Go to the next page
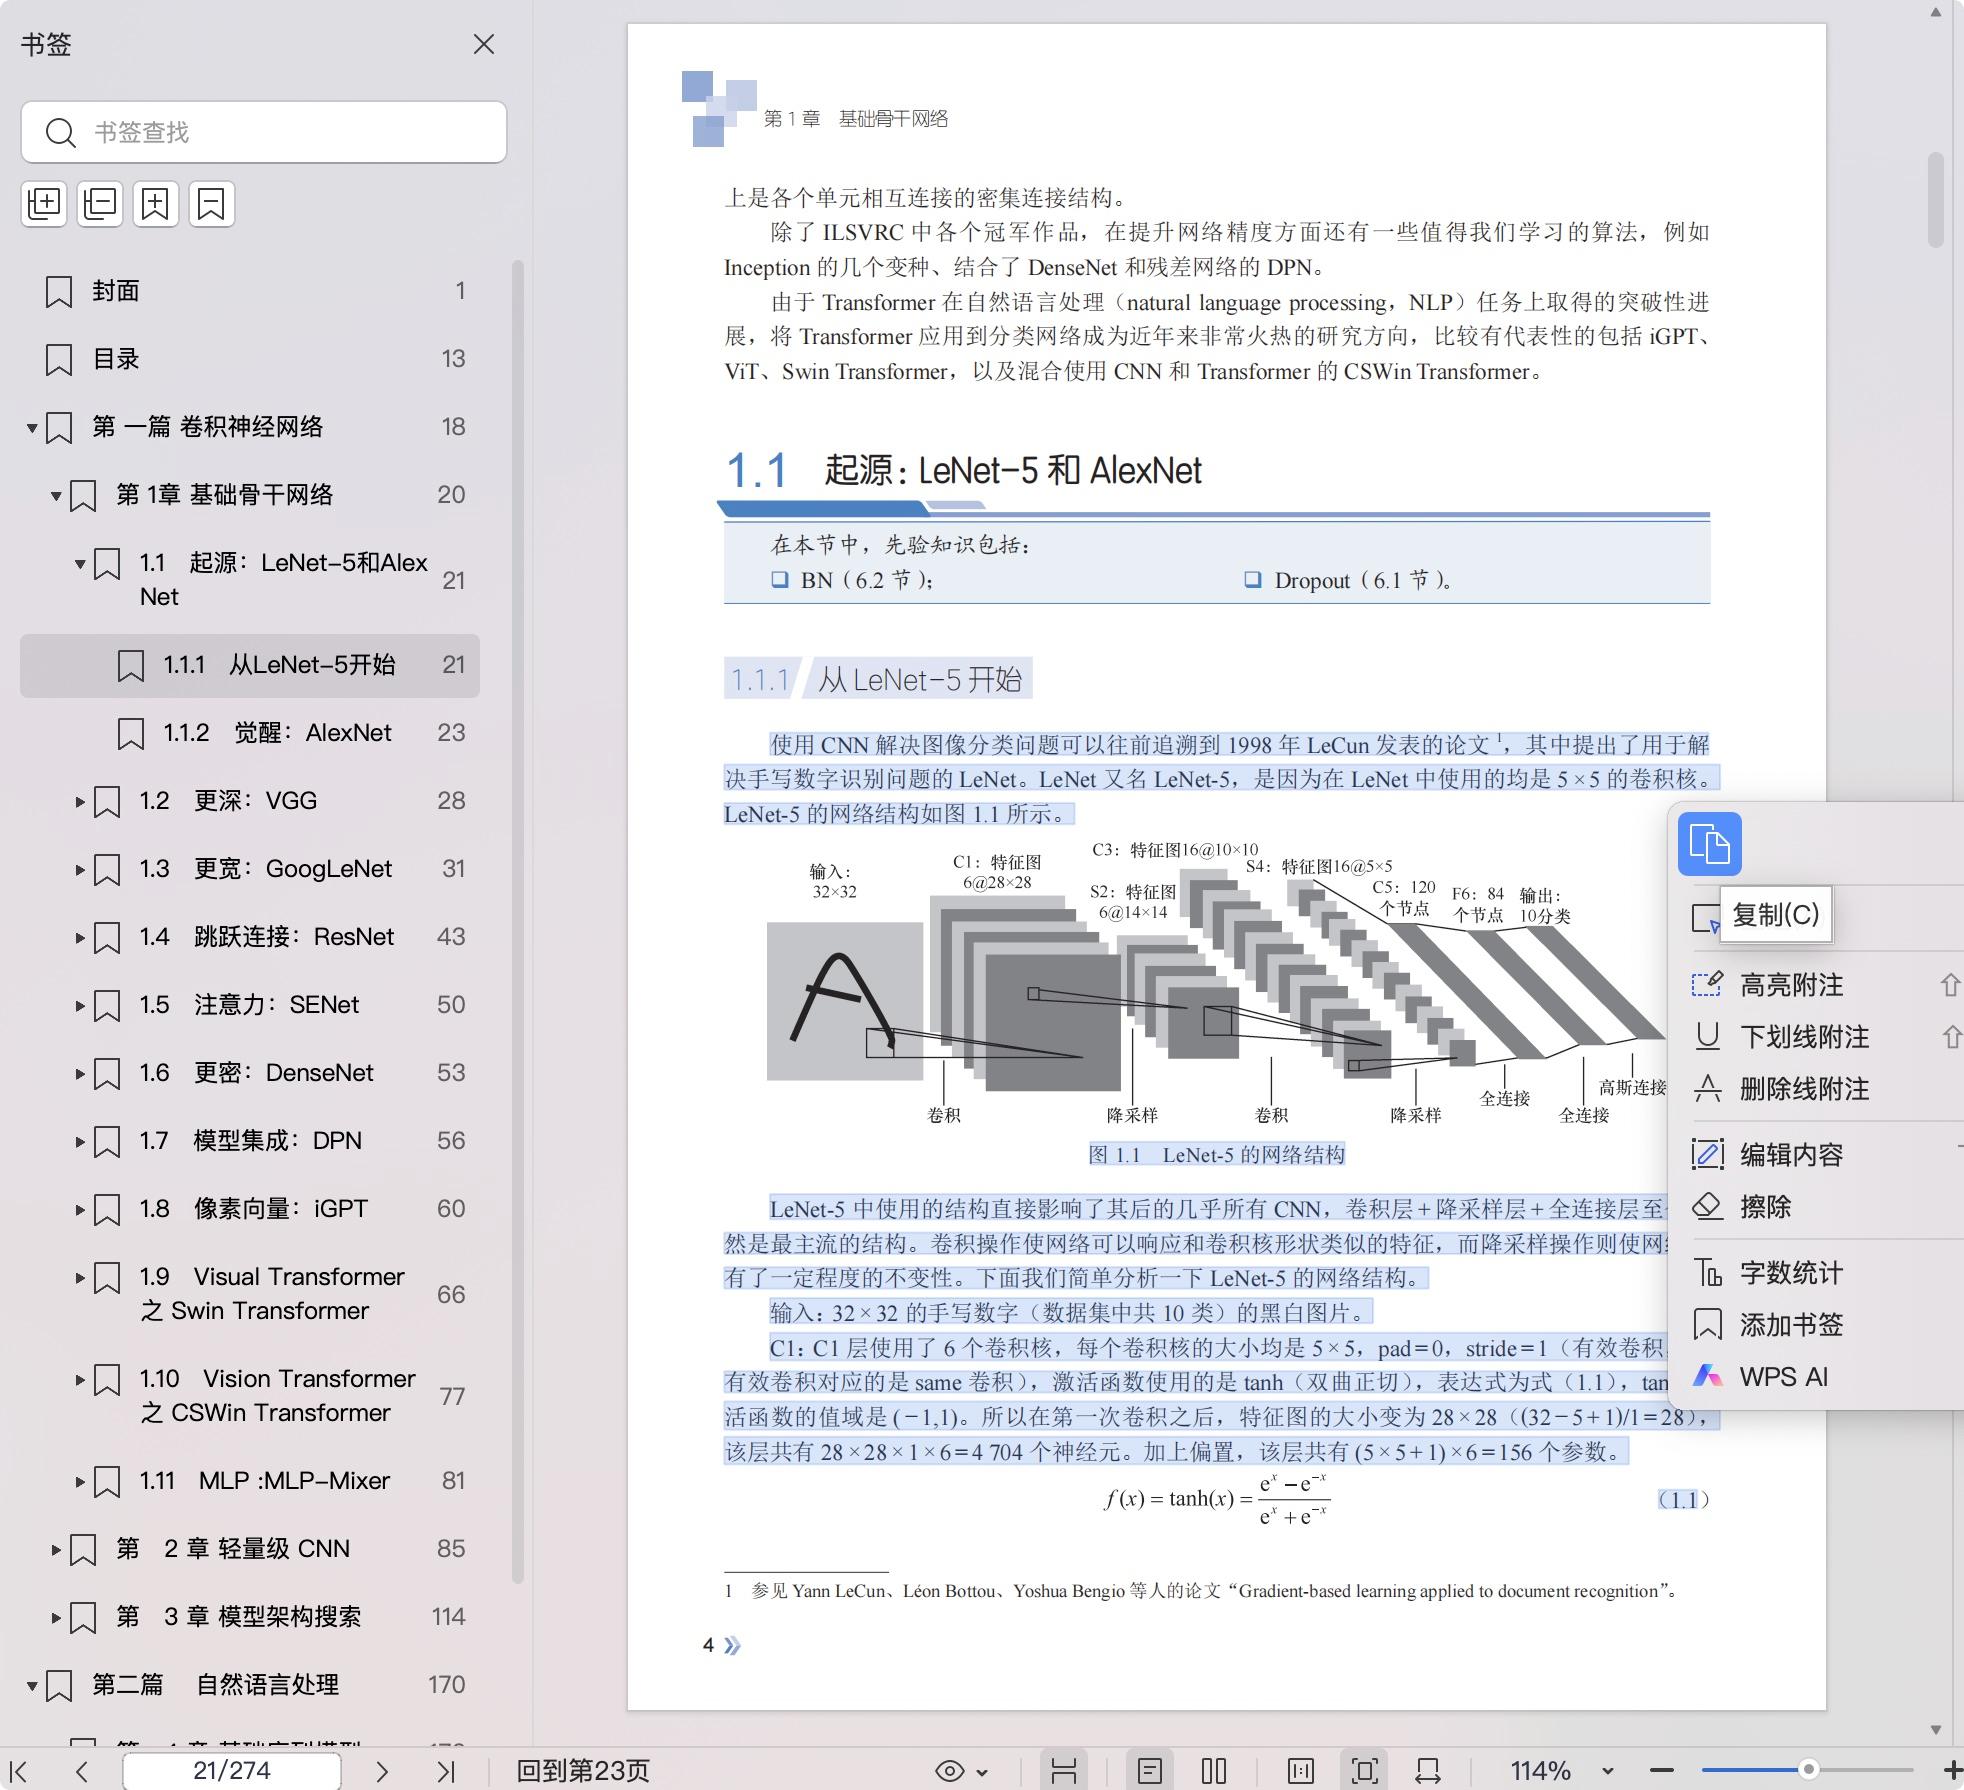Screen dimensions: 1964x1790 pyautogui.click(x=382, y=1771)
